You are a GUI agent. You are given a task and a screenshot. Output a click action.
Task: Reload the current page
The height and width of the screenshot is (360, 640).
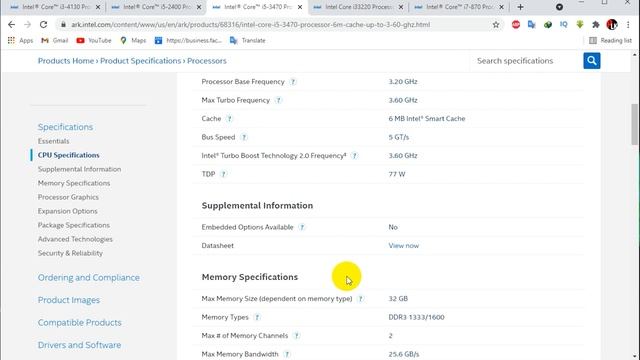43,24
